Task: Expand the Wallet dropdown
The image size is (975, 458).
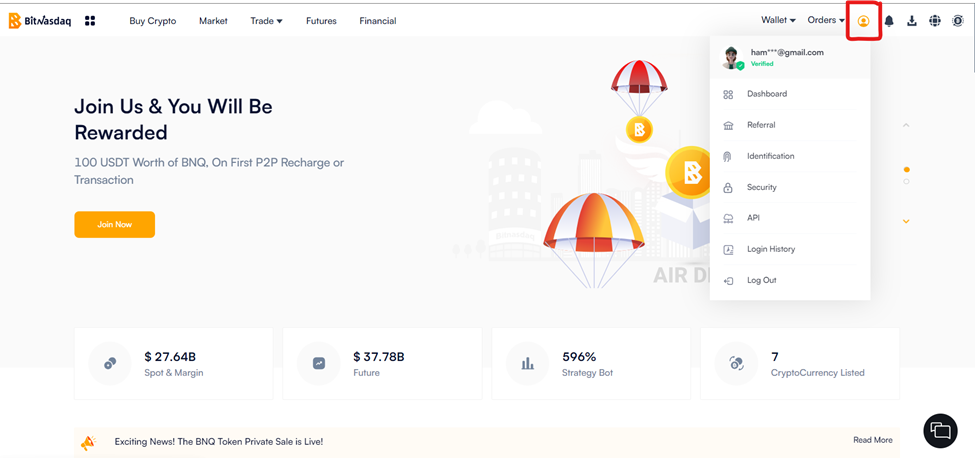Action: click(x=778, y=20)
